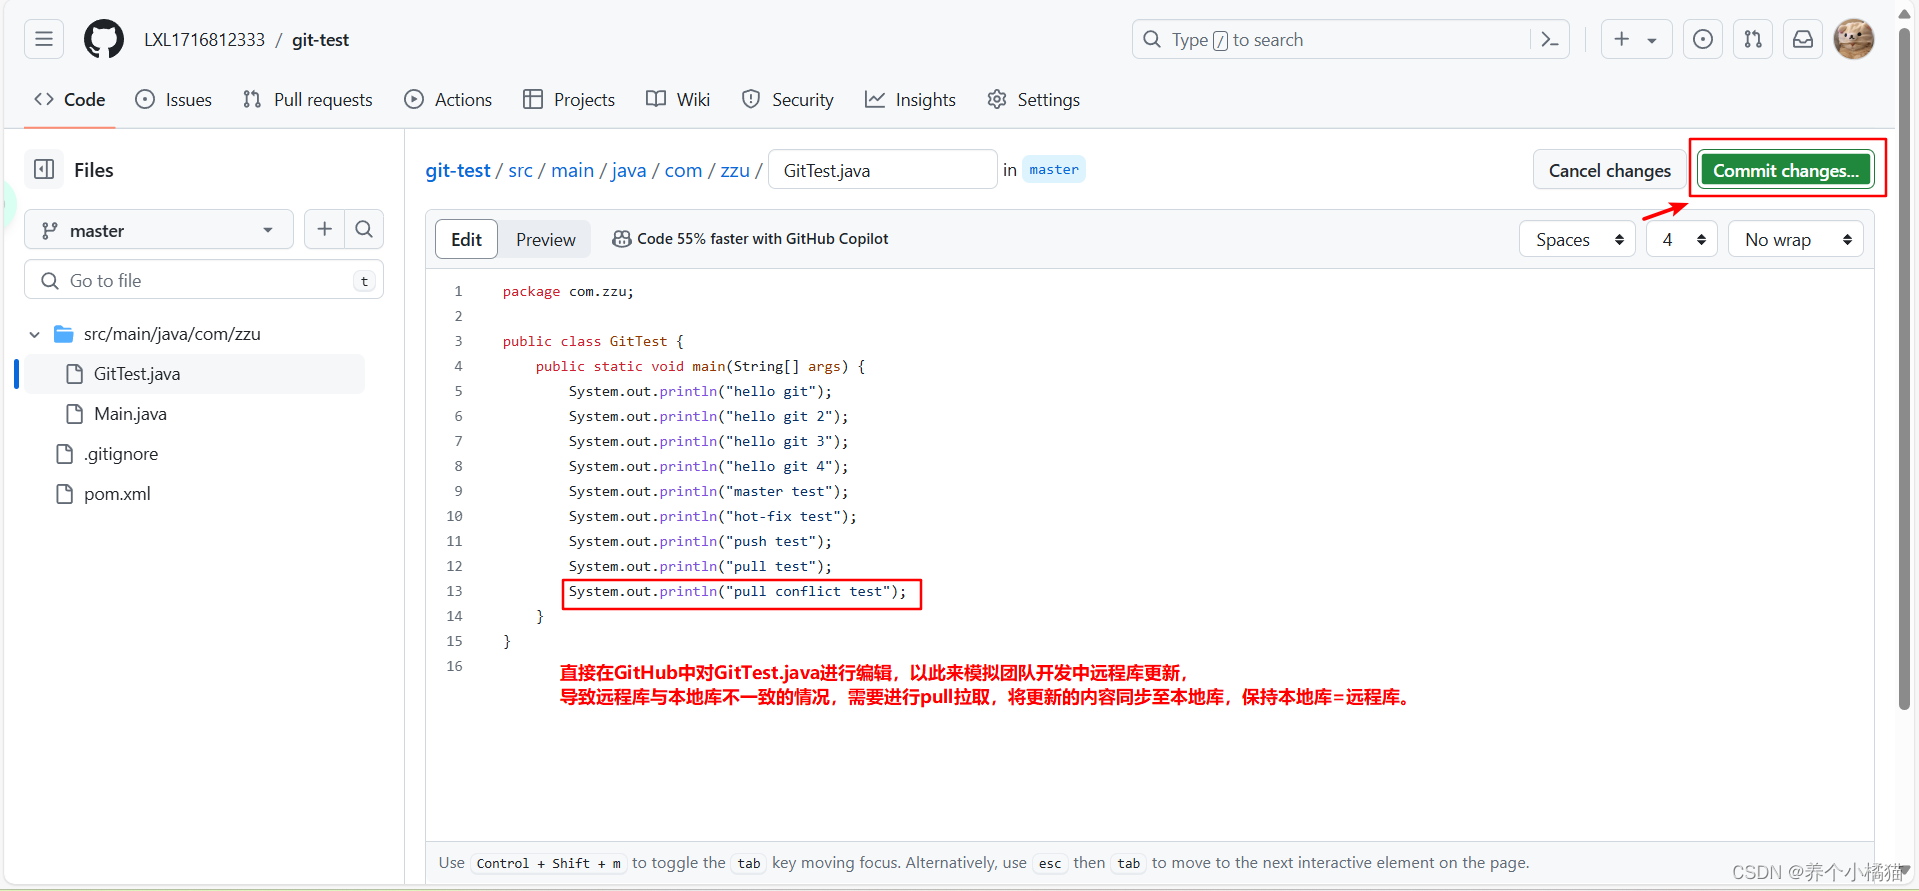Click main in the breadcrumb path
Viewport: 1919px width, 891px height.
(572, 170)
